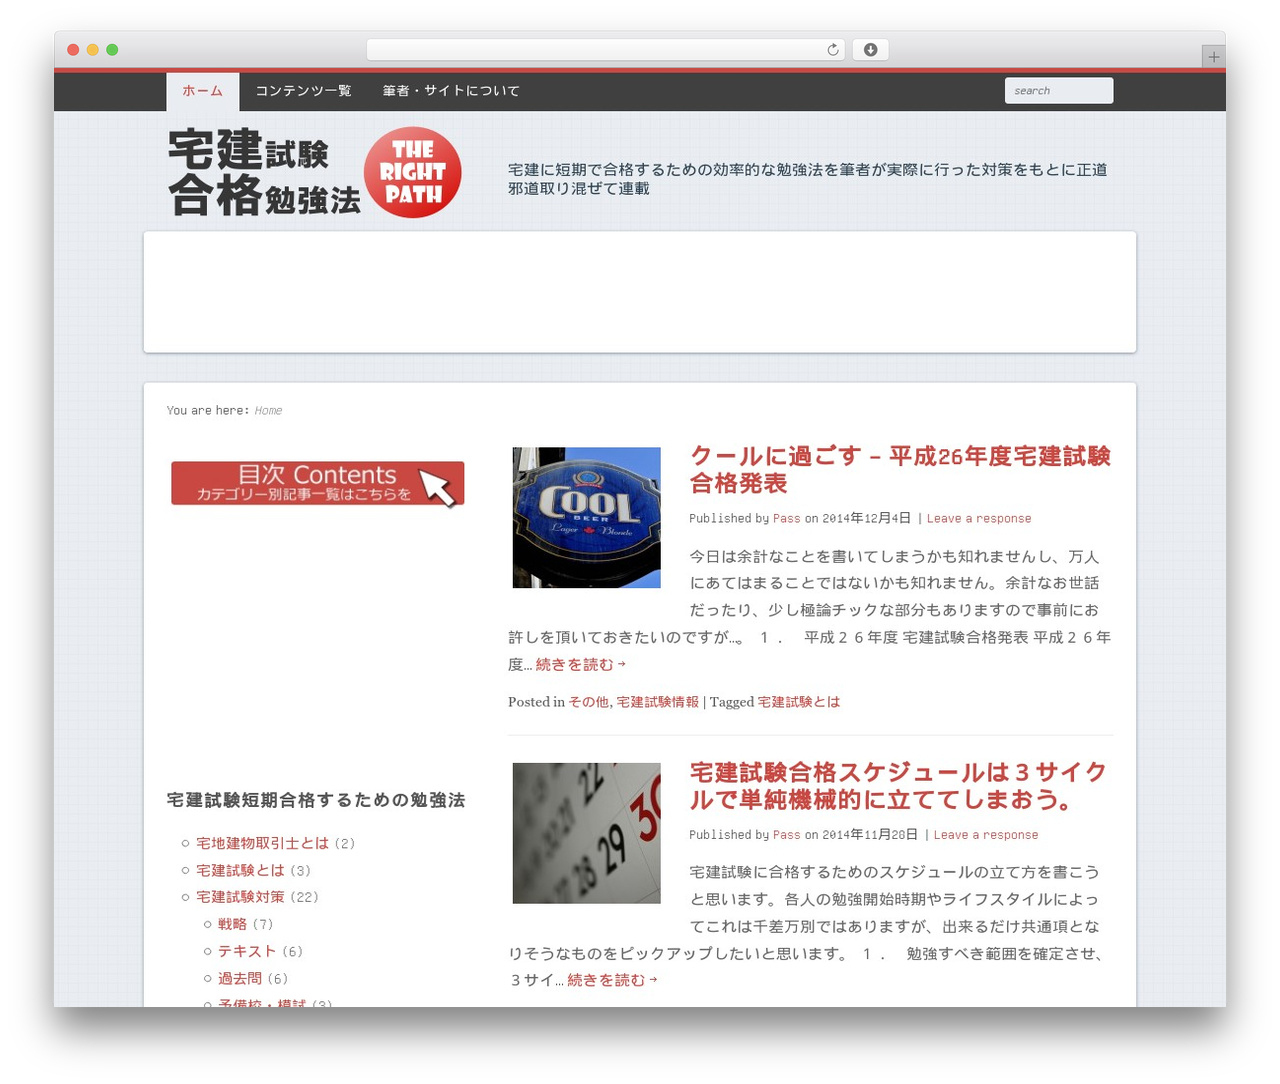This screenshot has width=1280, height=1084.
Task: Open the 宅建試験情報 category link
Action: coord(657,703)
